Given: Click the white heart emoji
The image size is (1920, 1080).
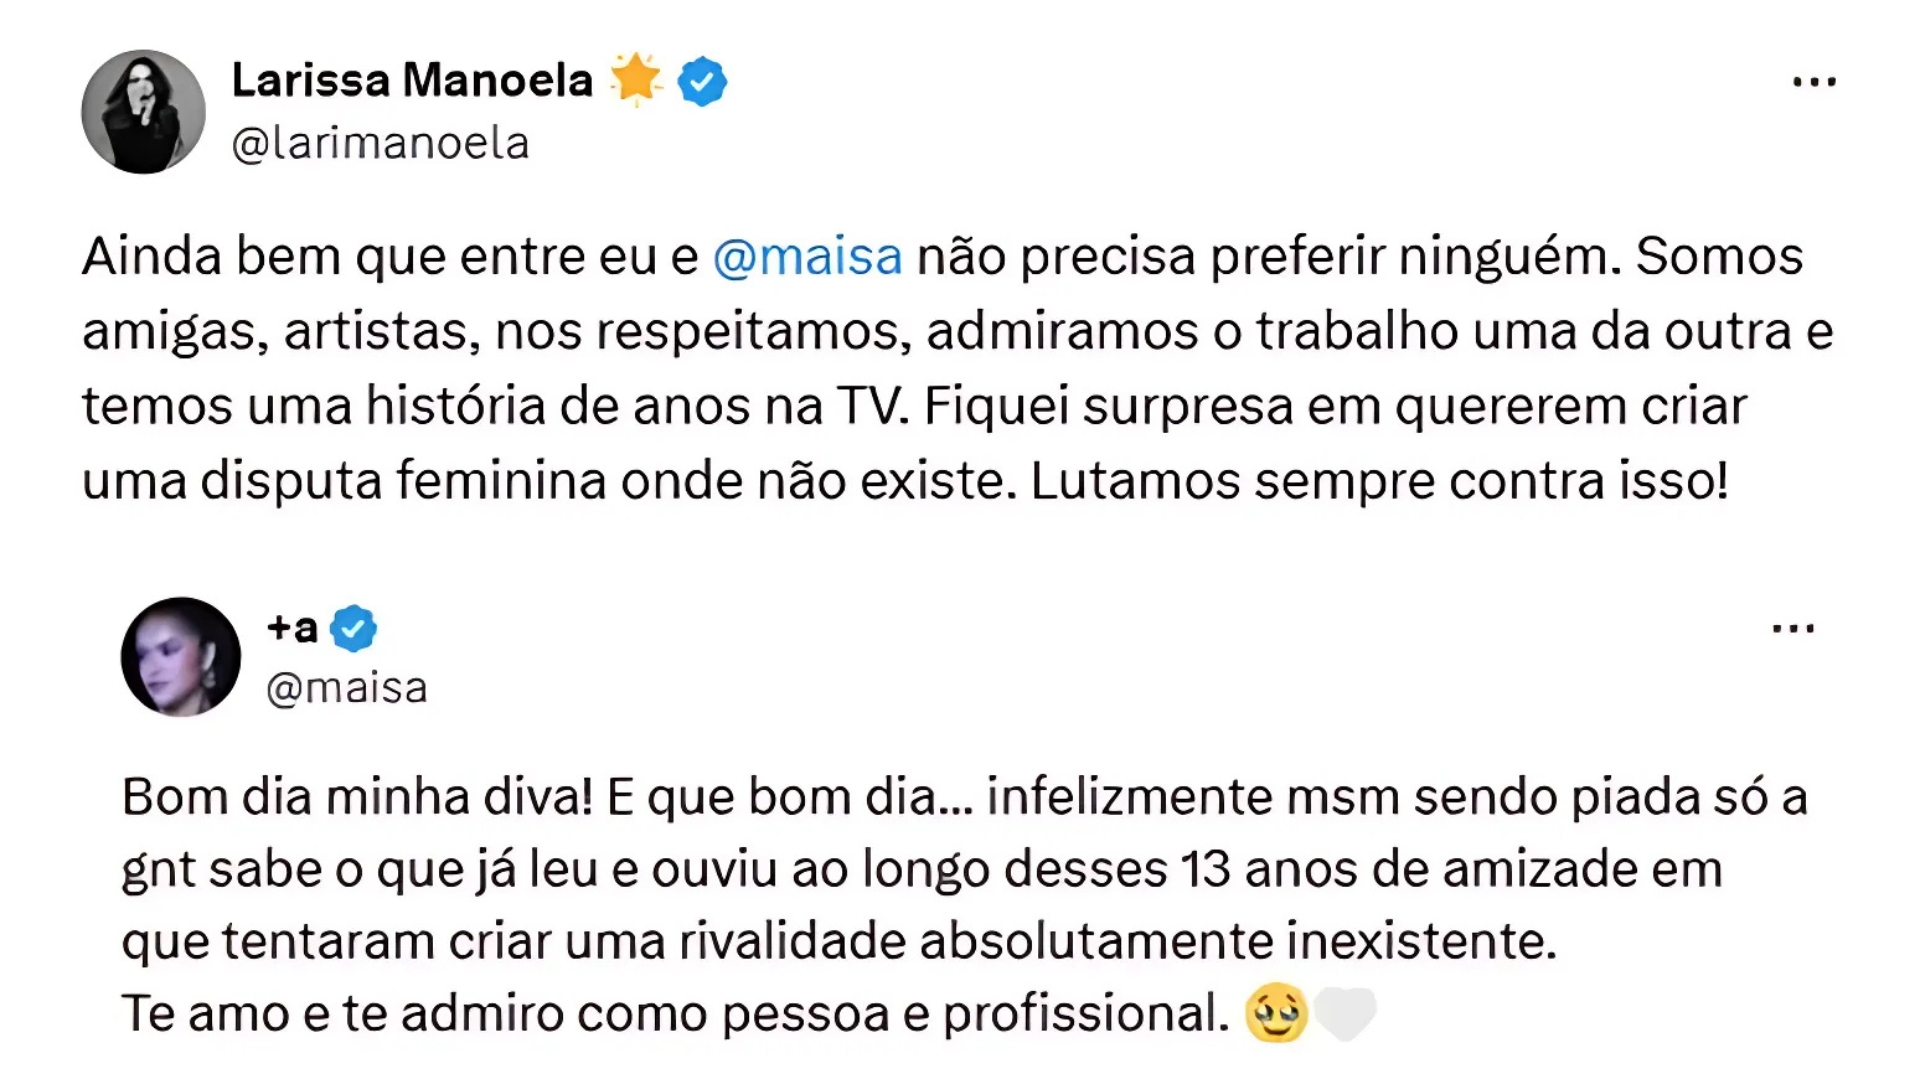Looking at the screenshot, I should click(1344, 1013).
